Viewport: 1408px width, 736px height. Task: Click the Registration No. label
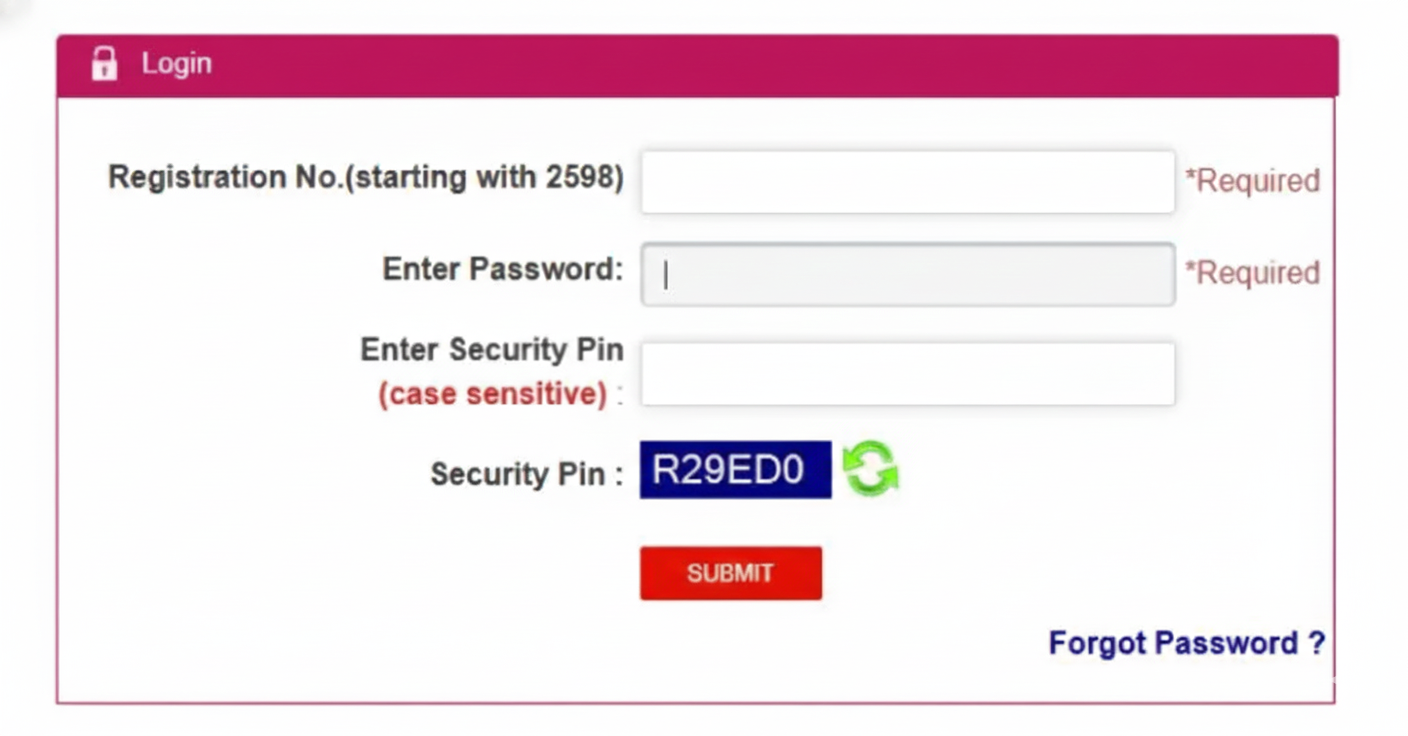tap(365, 178)
